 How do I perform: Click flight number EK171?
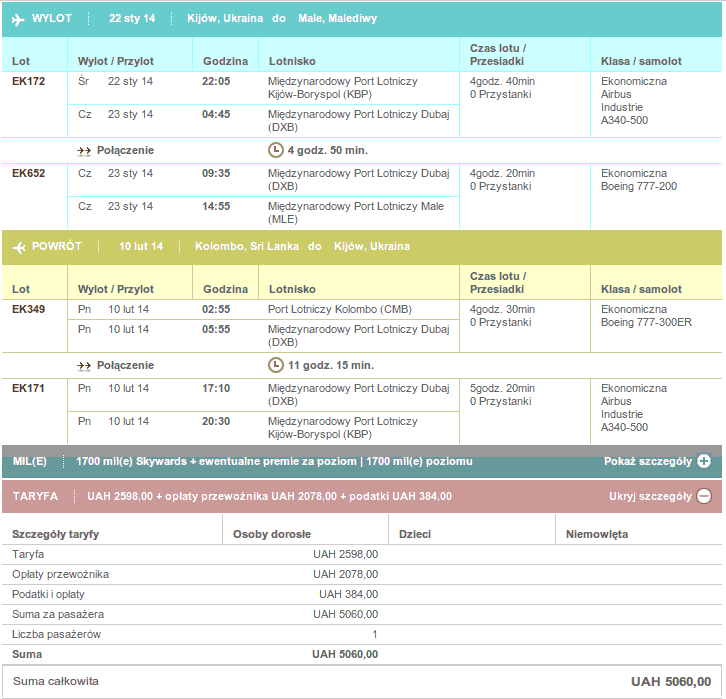[x=29, y=388]
